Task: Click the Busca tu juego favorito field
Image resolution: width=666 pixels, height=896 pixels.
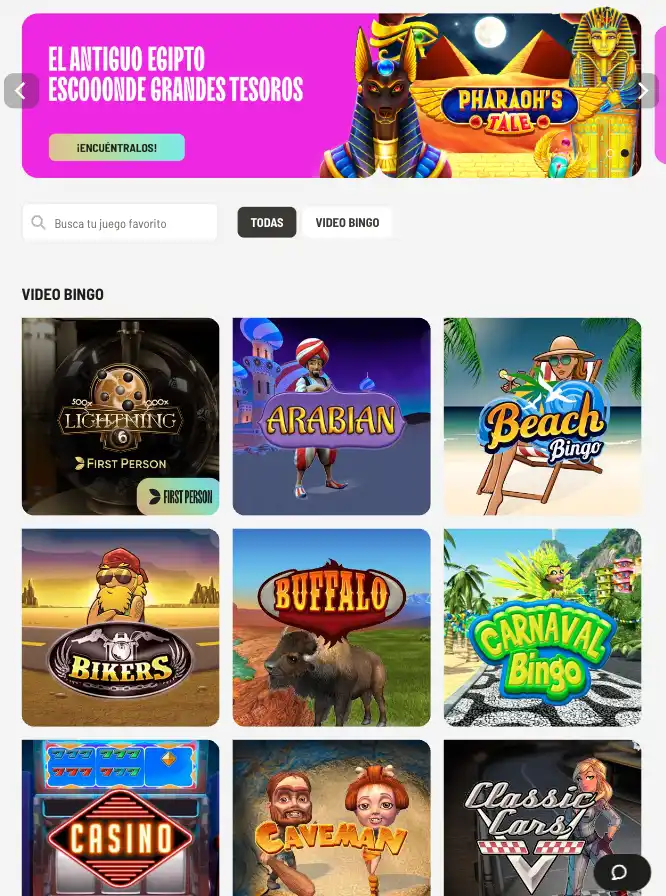Action: 120,222
